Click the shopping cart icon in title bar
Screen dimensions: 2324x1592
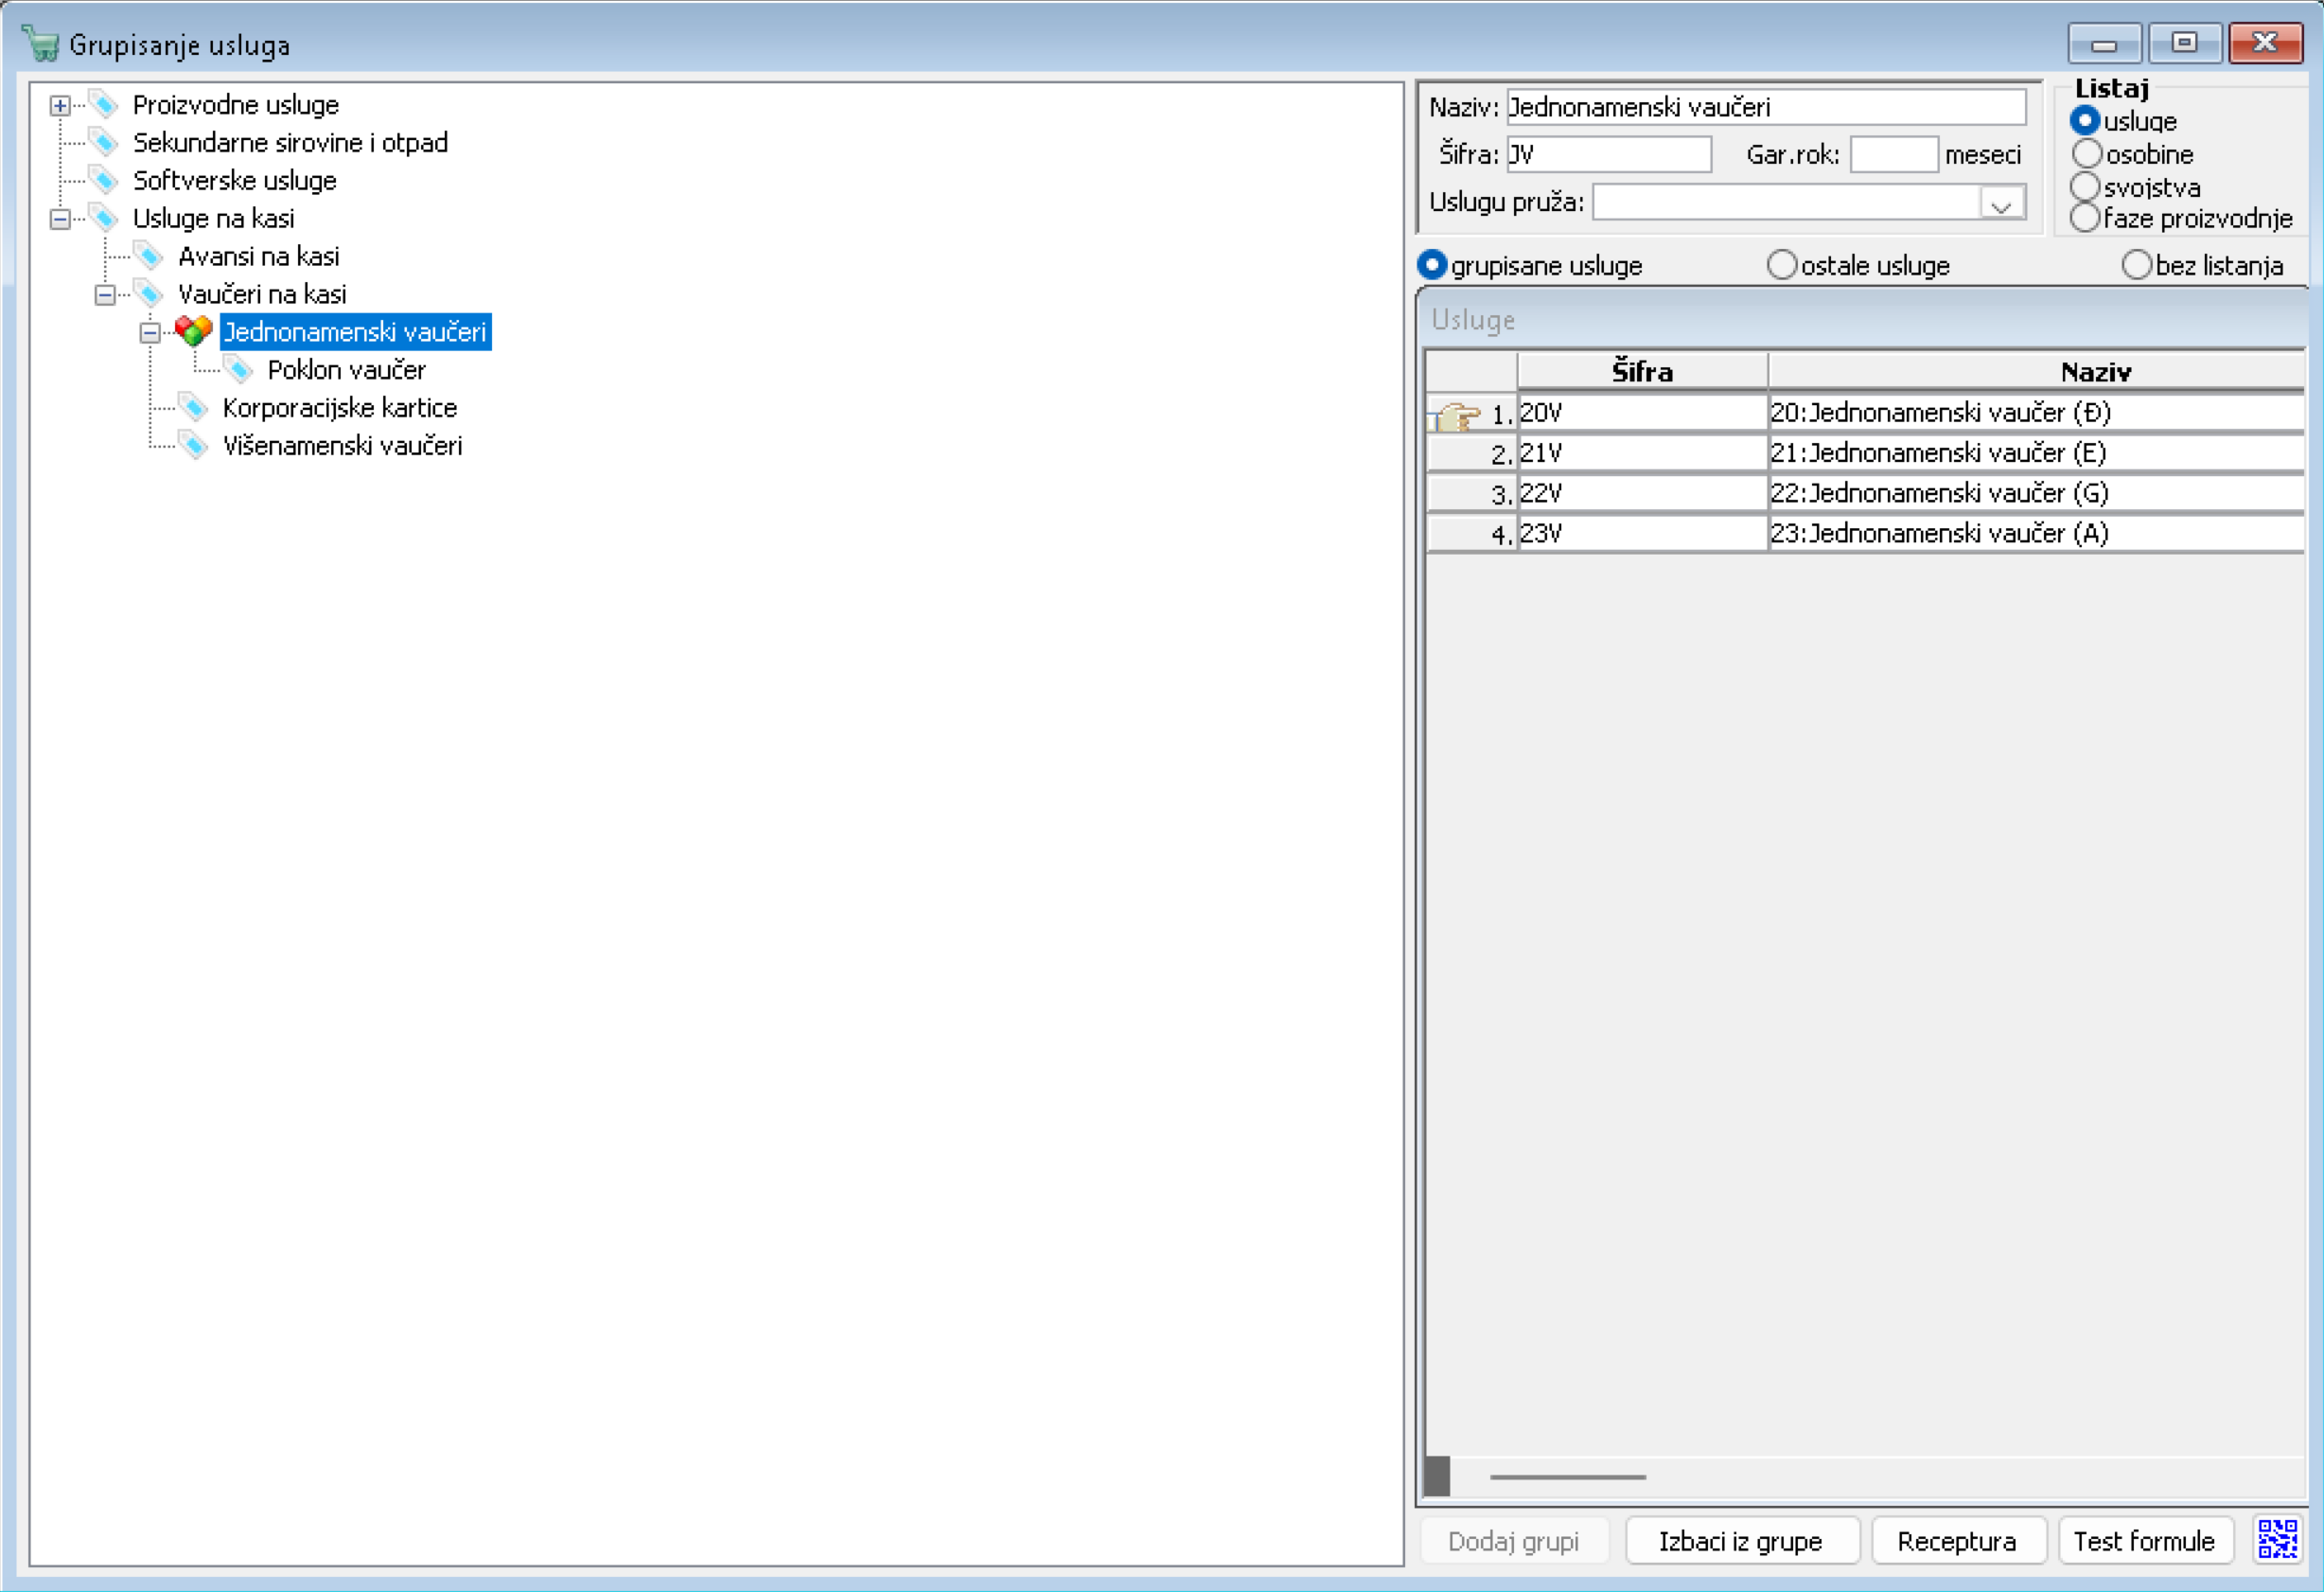click(40, 44)
